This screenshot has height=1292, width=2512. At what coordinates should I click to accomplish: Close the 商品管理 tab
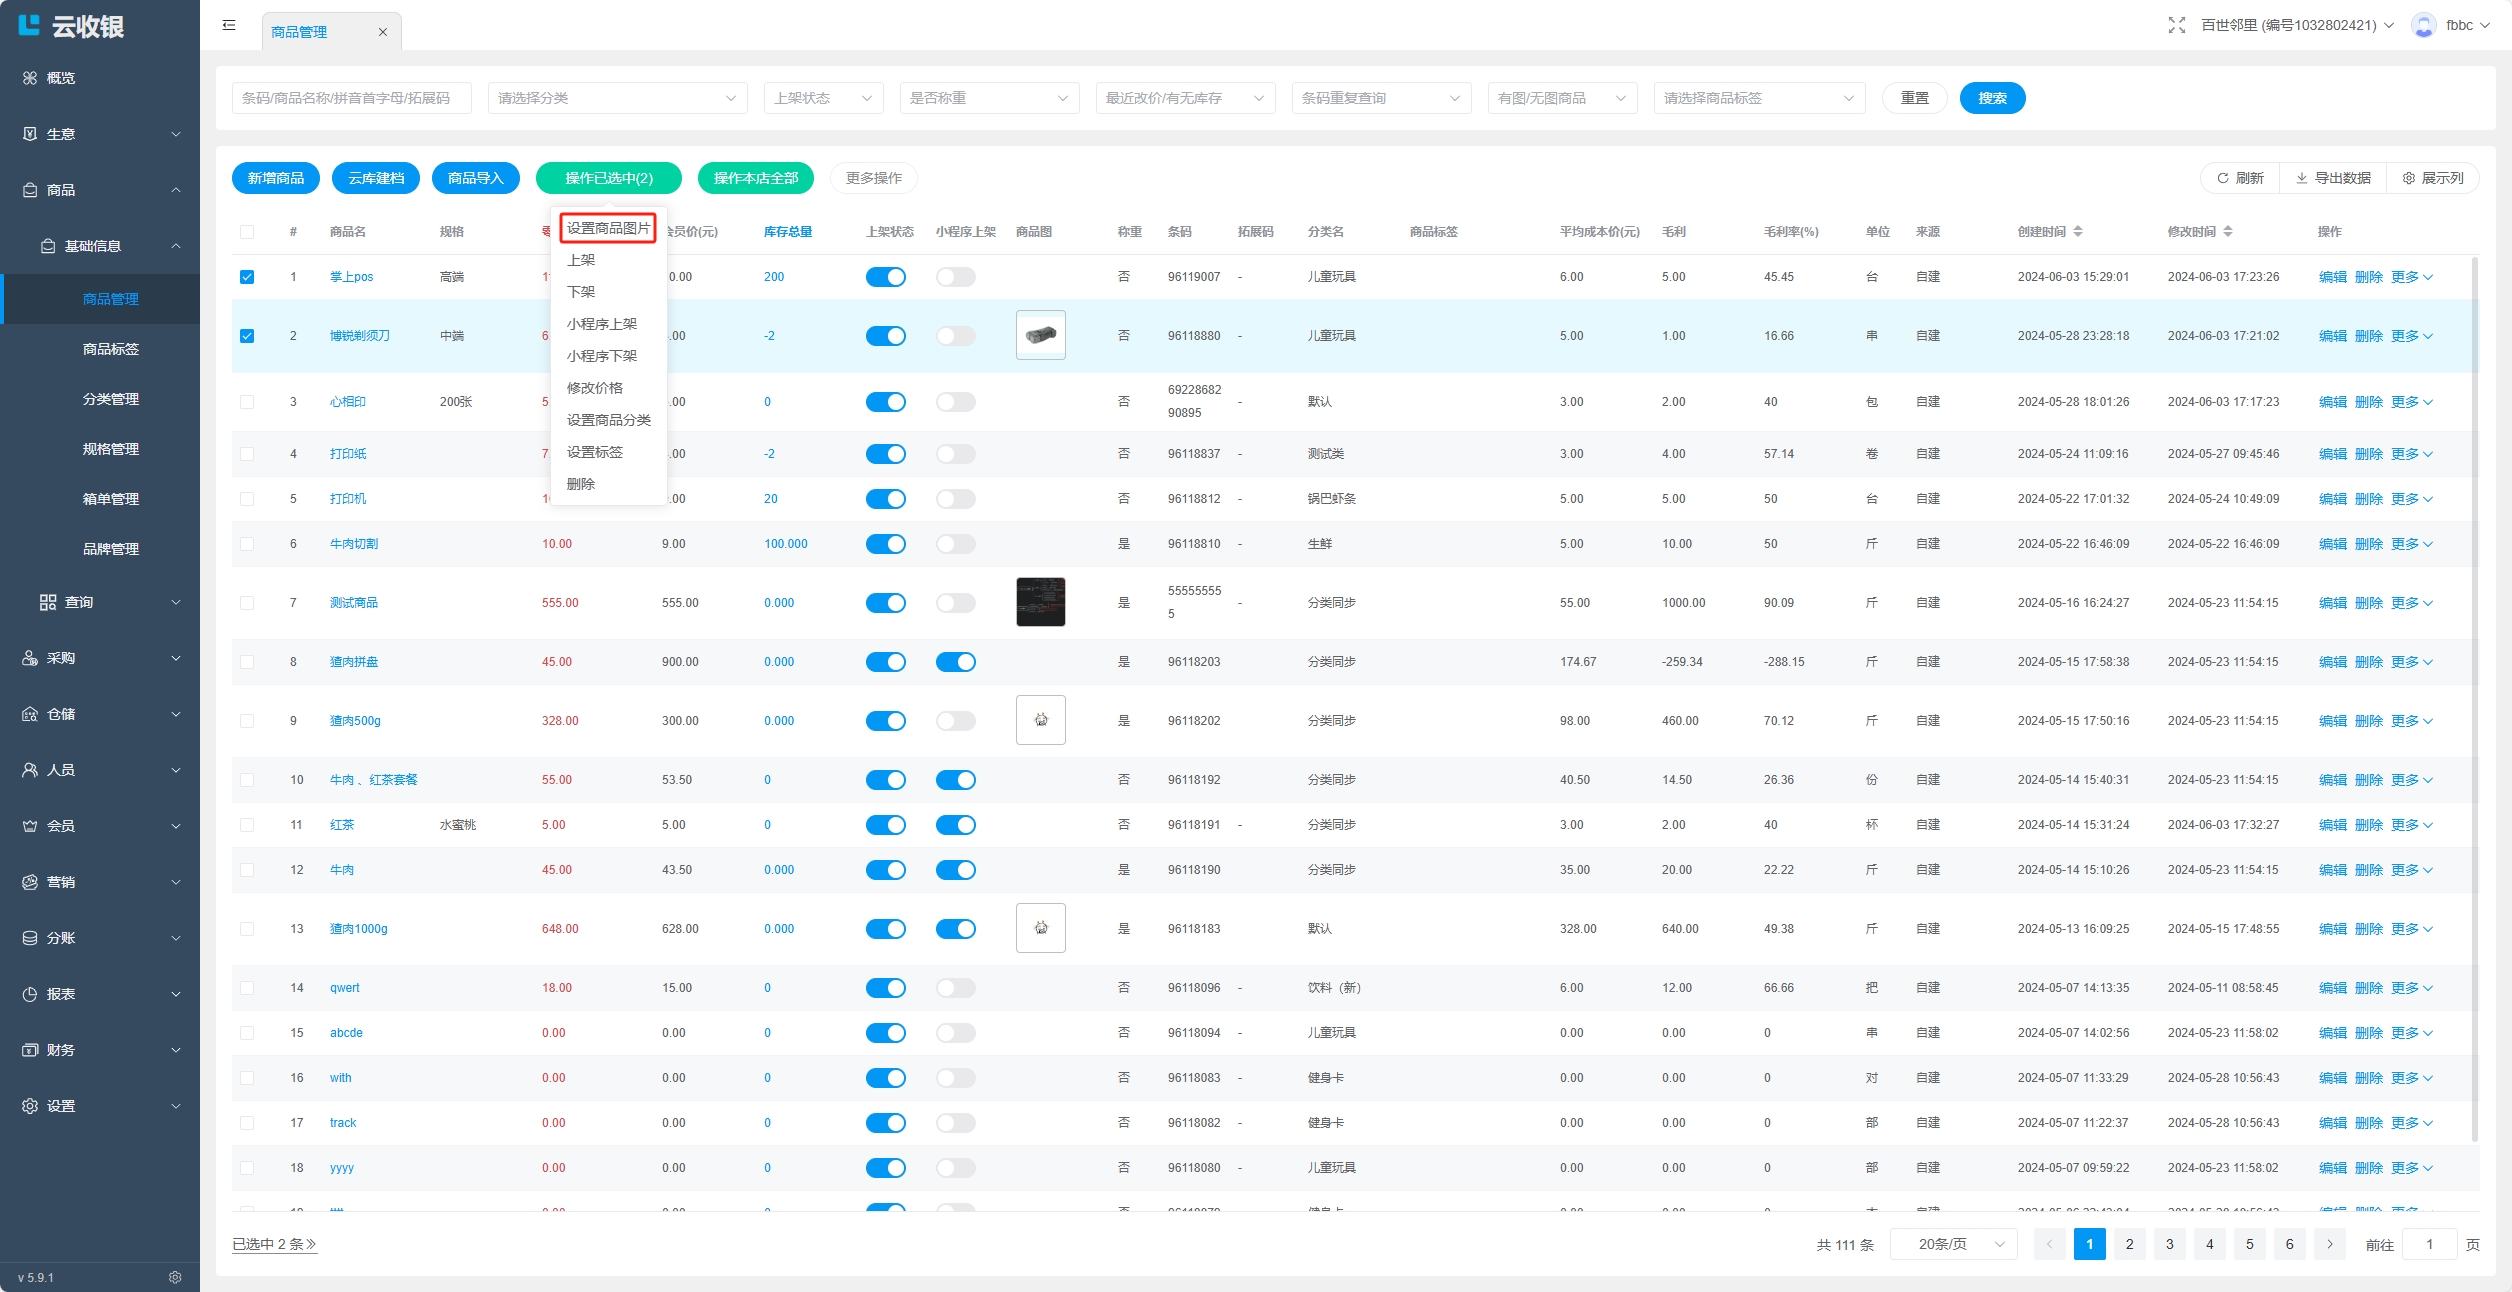(x=383, y=33)
